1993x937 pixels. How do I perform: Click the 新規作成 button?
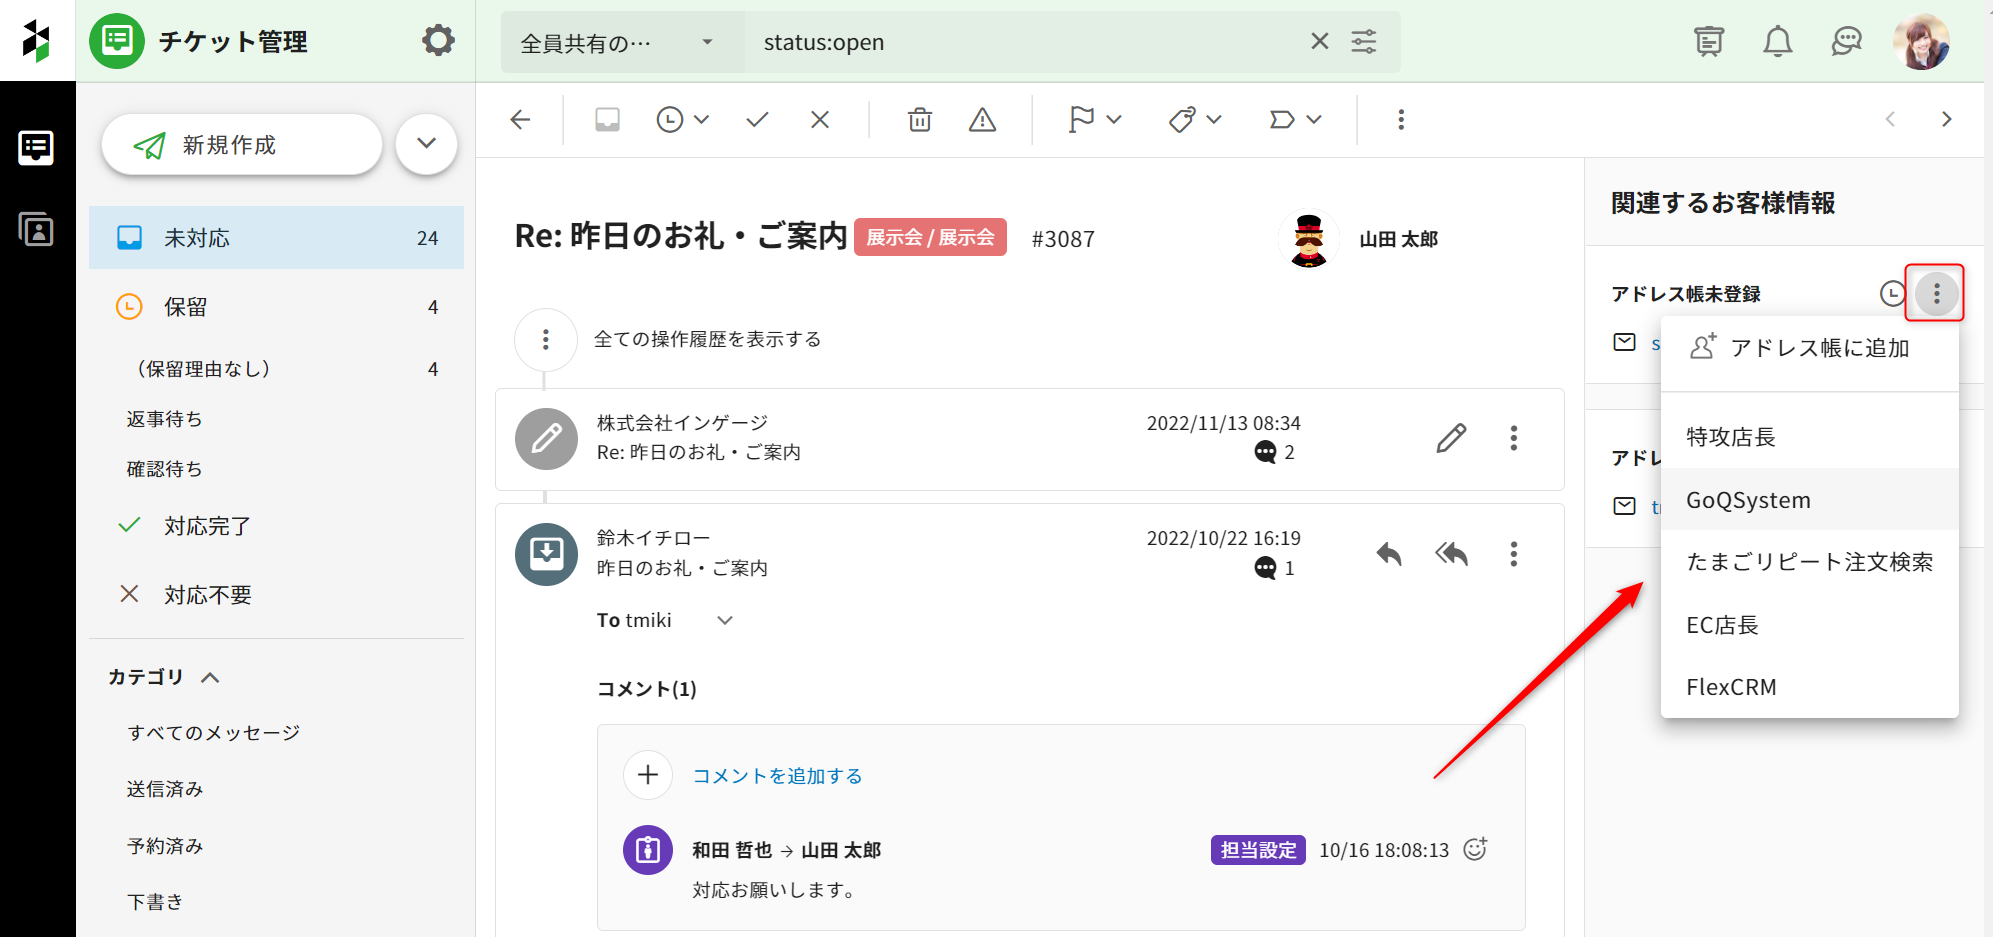pyautogui.click(x=242, y=145)
